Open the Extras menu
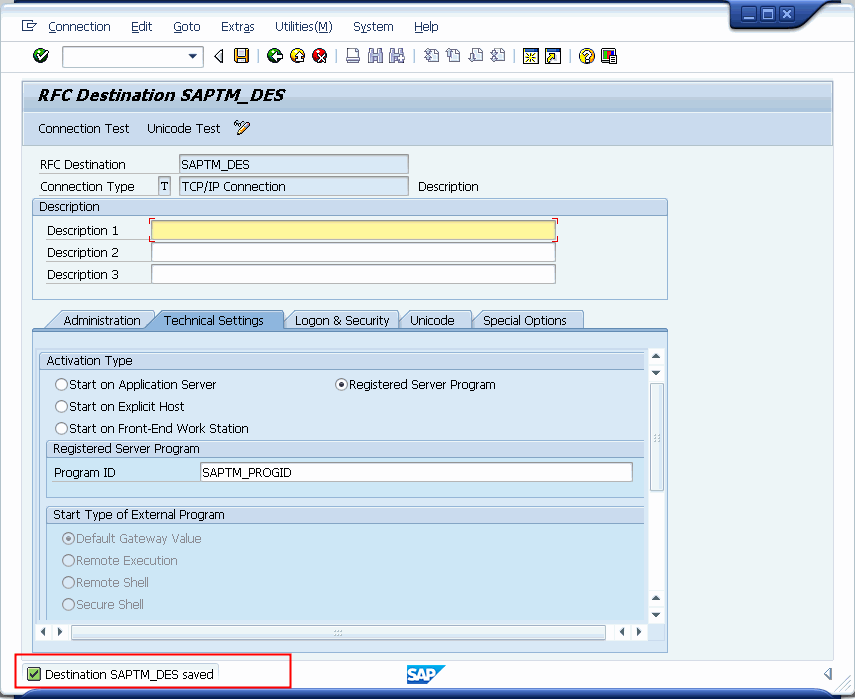Image resolution: width=855 pixels, height=699 pixels. point(237,27)
